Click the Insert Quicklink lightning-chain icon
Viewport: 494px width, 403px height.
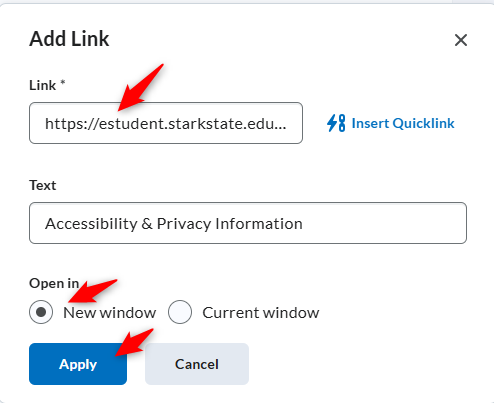(x=336, y=123)
